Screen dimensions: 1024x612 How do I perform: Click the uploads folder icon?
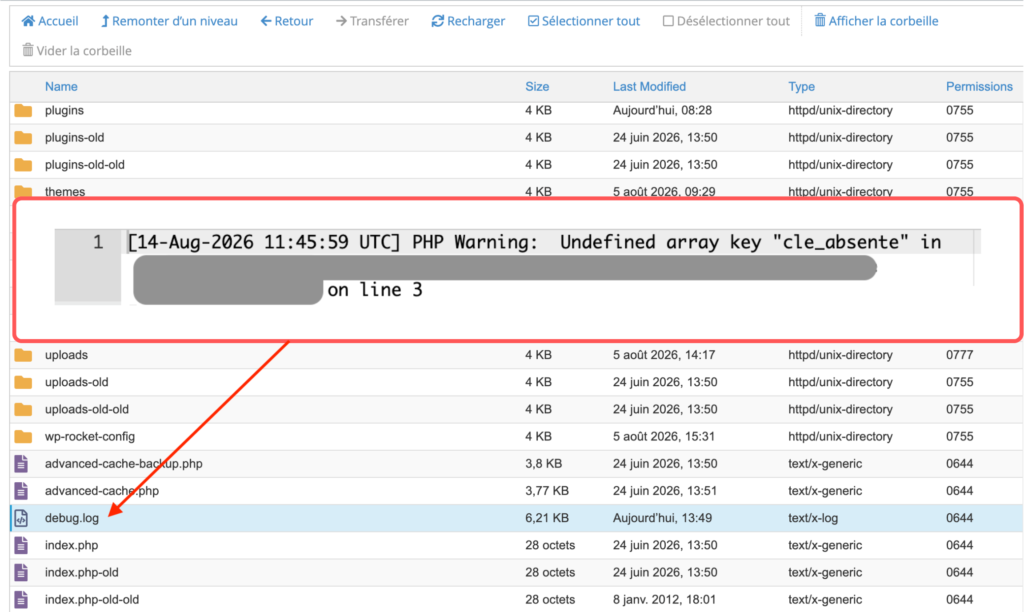23,355
